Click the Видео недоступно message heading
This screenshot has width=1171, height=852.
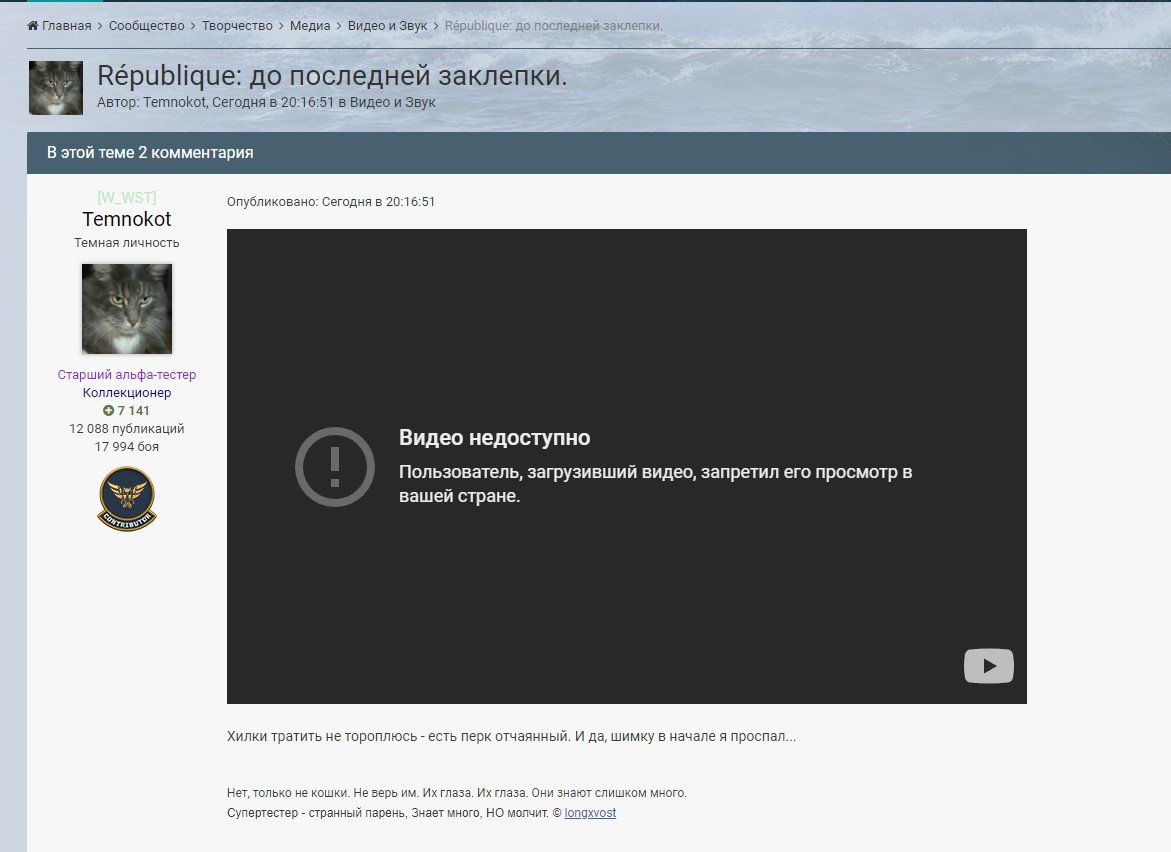coord(494,438)
